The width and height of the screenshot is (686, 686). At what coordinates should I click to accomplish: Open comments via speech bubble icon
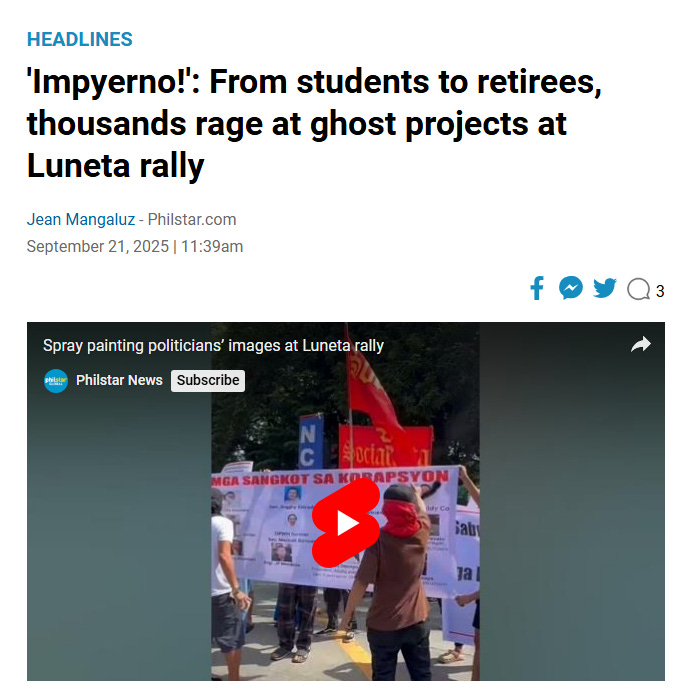click(638, 289)
